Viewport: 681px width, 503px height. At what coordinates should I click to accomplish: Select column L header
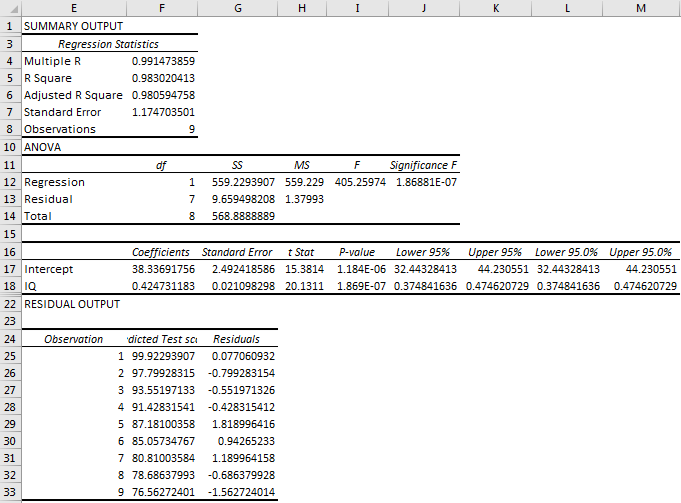pos(567,8)
